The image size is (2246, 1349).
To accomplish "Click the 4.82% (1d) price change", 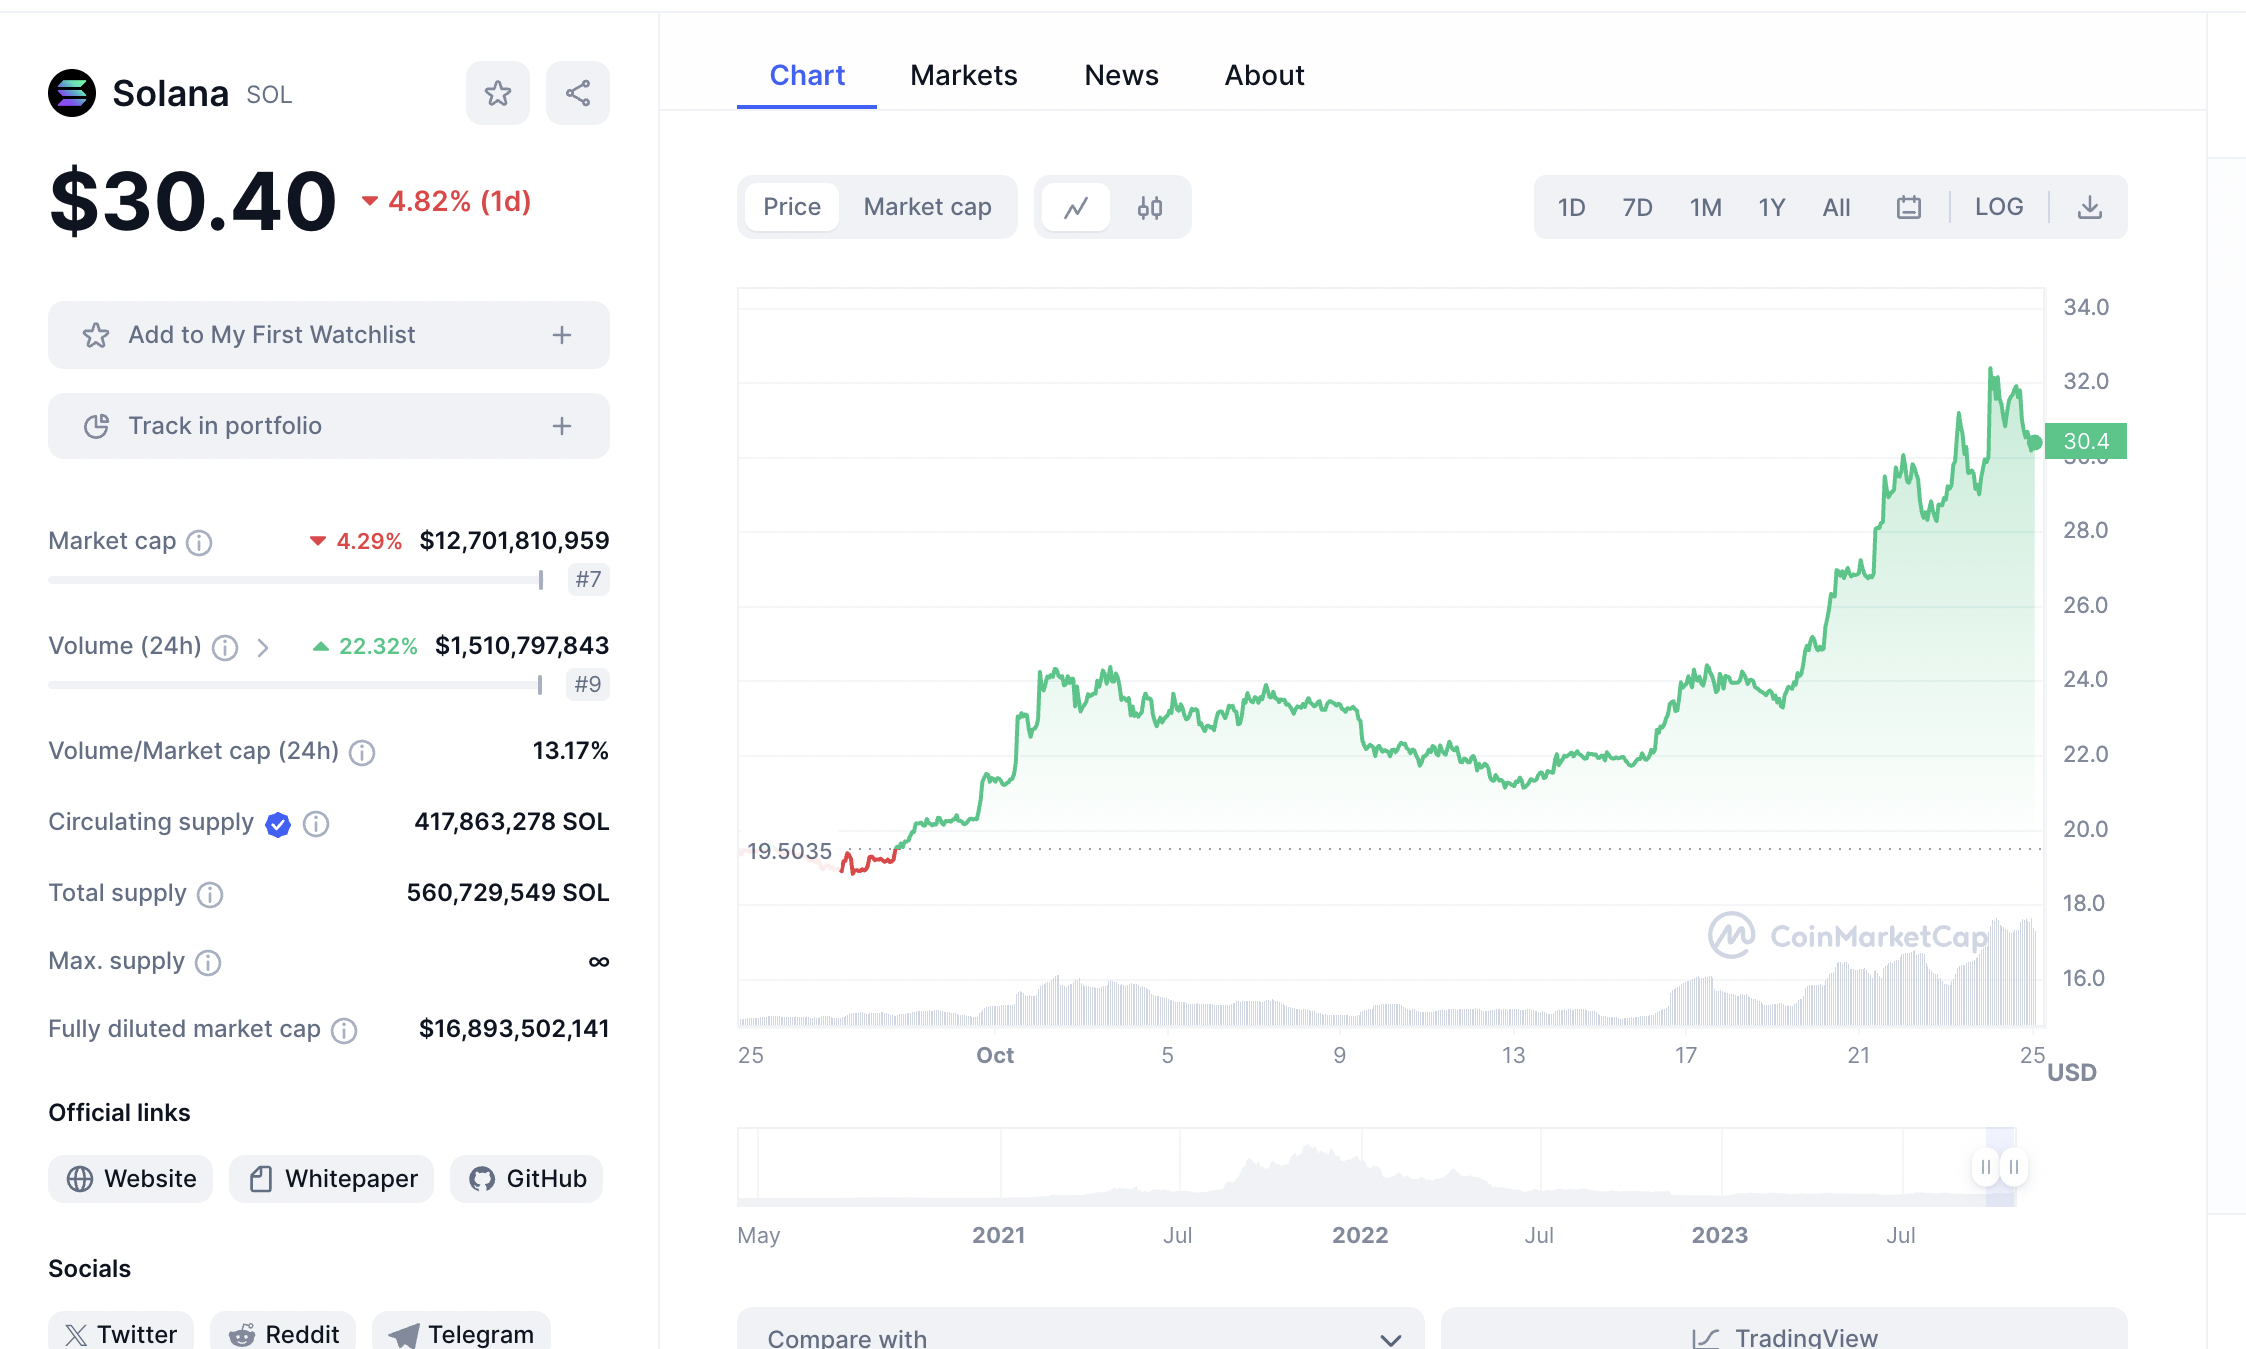I will [446, 201].
